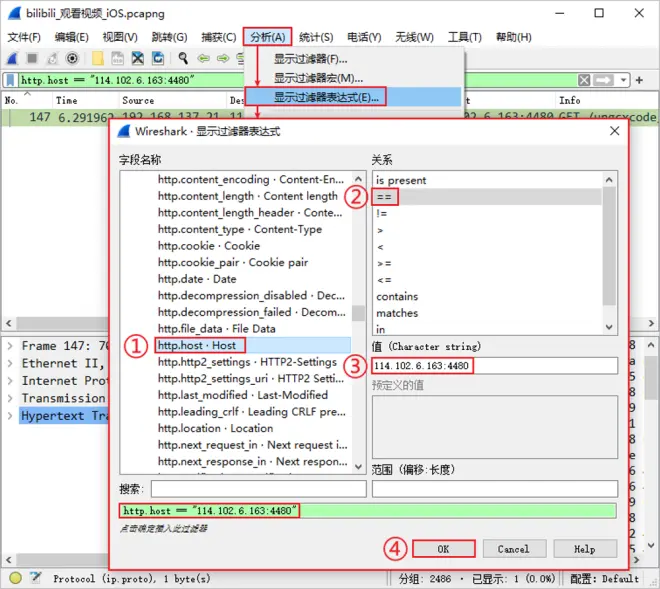Click the main display filter input bar
This screenshot has height=589, width=660.
coord(295,80)
